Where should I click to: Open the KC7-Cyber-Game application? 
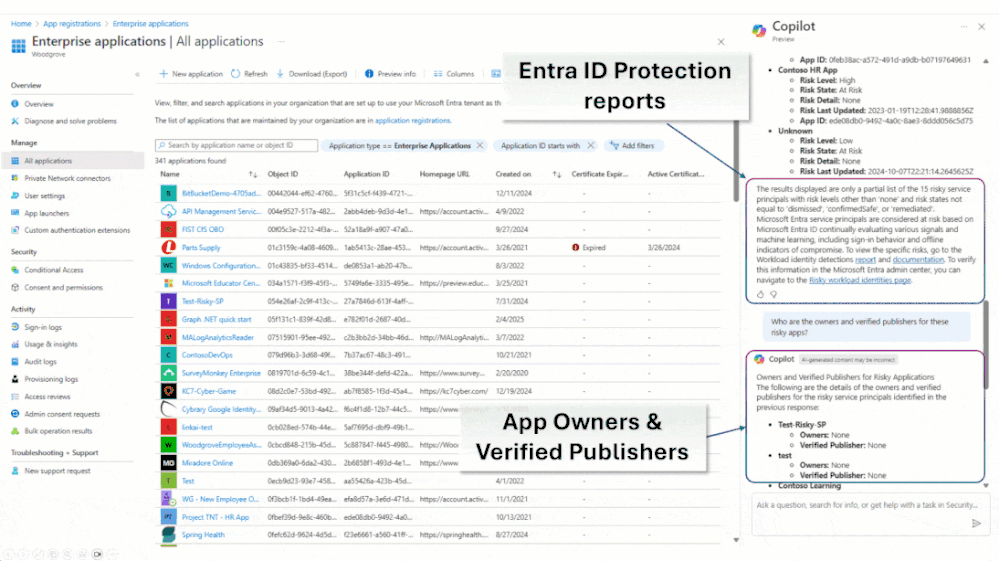pyautogui.click(x=209, y=391)
